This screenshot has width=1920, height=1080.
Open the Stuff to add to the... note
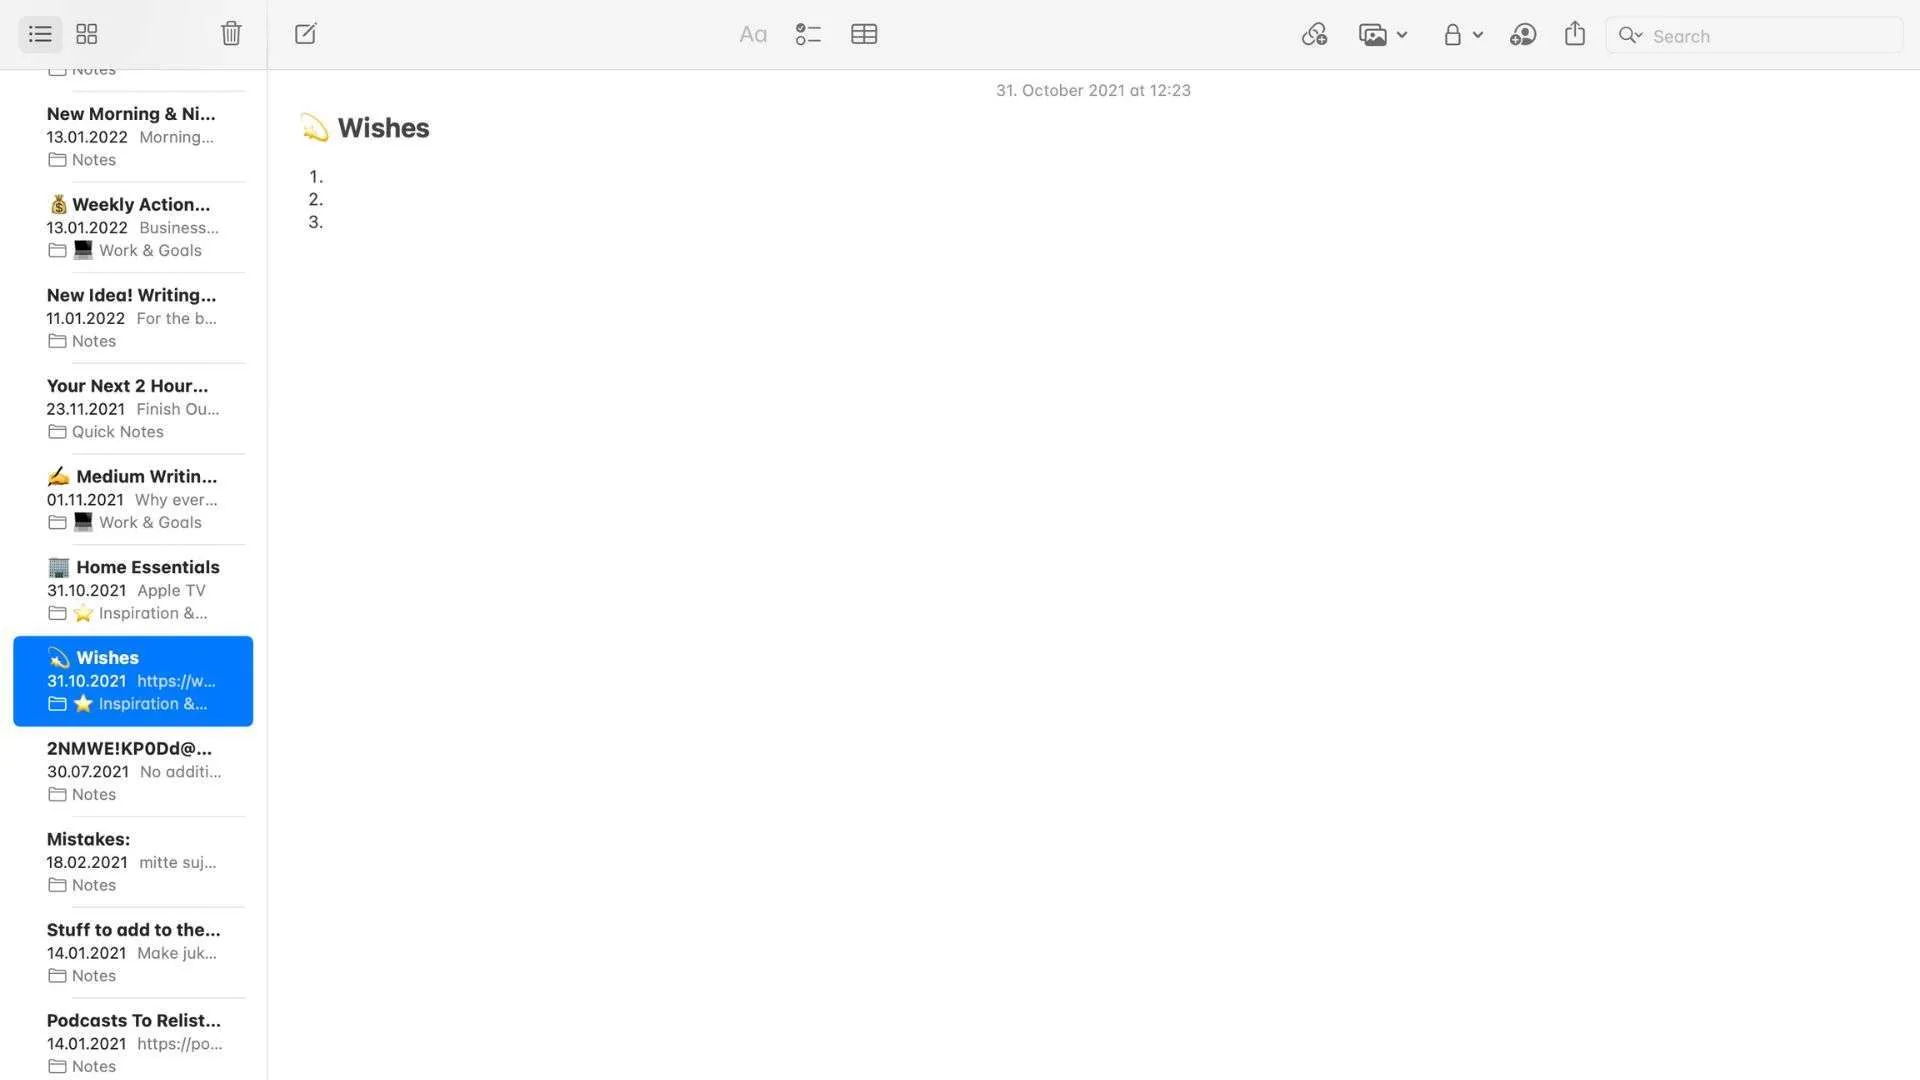pos(133,953)
